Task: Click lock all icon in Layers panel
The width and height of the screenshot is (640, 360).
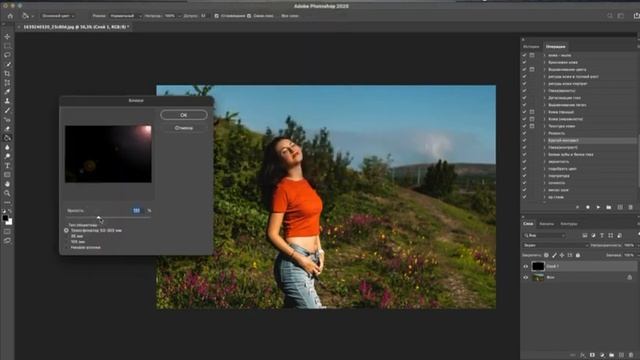Action: coord(578,255)
